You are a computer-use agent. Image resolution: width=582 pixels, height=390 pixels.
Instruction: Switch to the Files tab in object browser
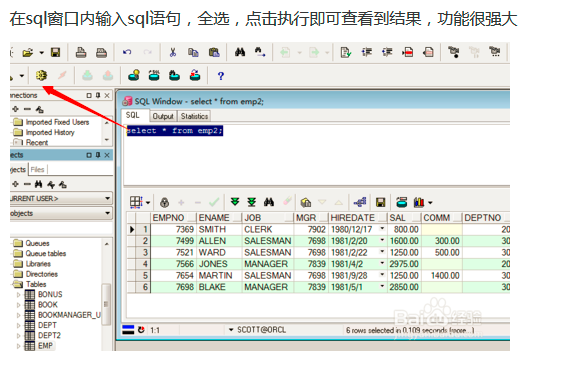point(37,170)
